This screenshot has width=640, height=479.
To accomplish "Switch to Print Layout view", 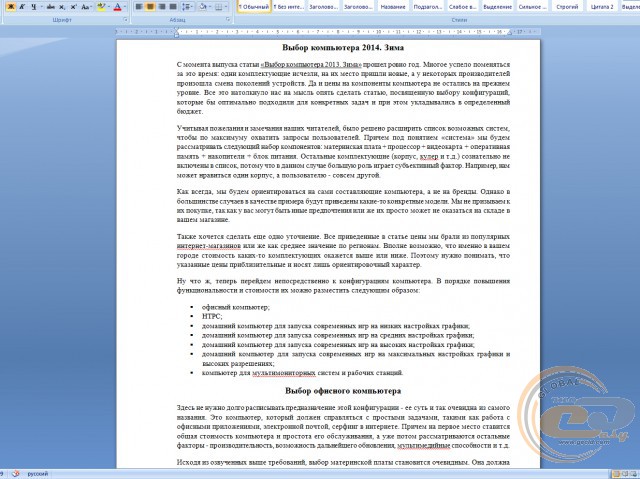I will (616, 474).
